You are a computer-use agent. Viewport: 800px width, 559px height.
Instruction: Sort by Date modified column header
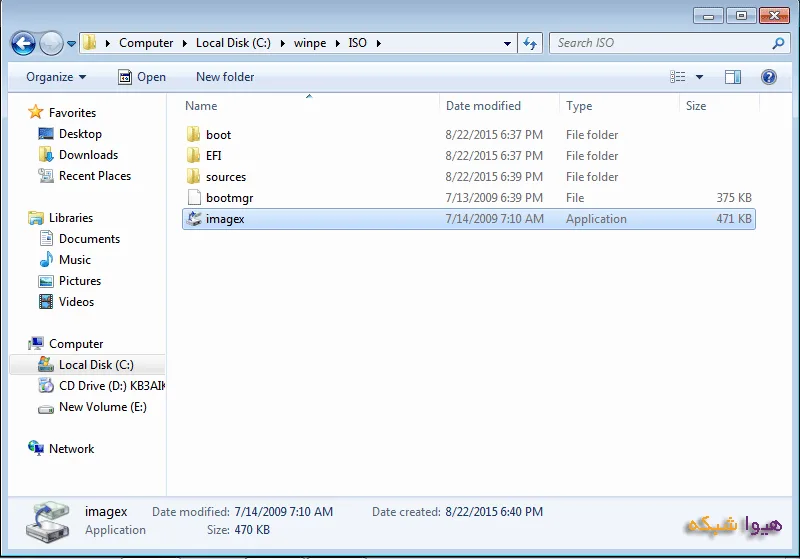tap(483, 106)
